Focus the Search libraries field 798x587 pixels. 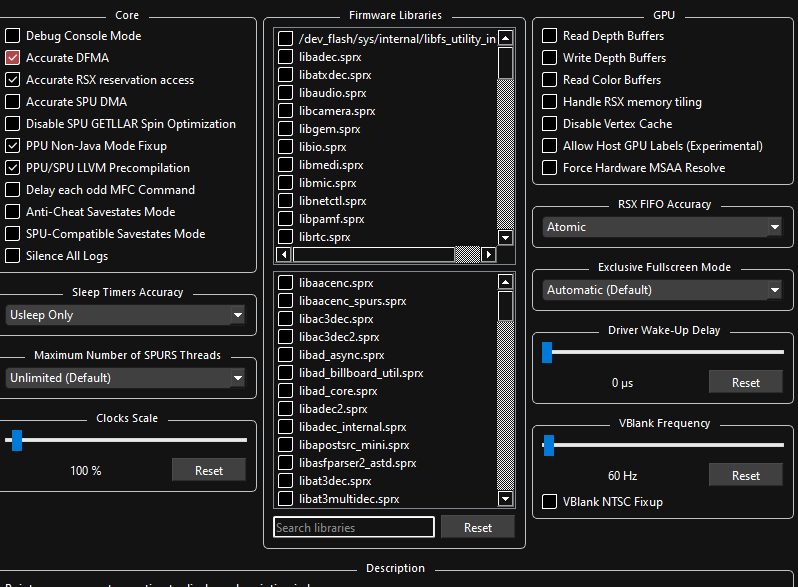354,527
